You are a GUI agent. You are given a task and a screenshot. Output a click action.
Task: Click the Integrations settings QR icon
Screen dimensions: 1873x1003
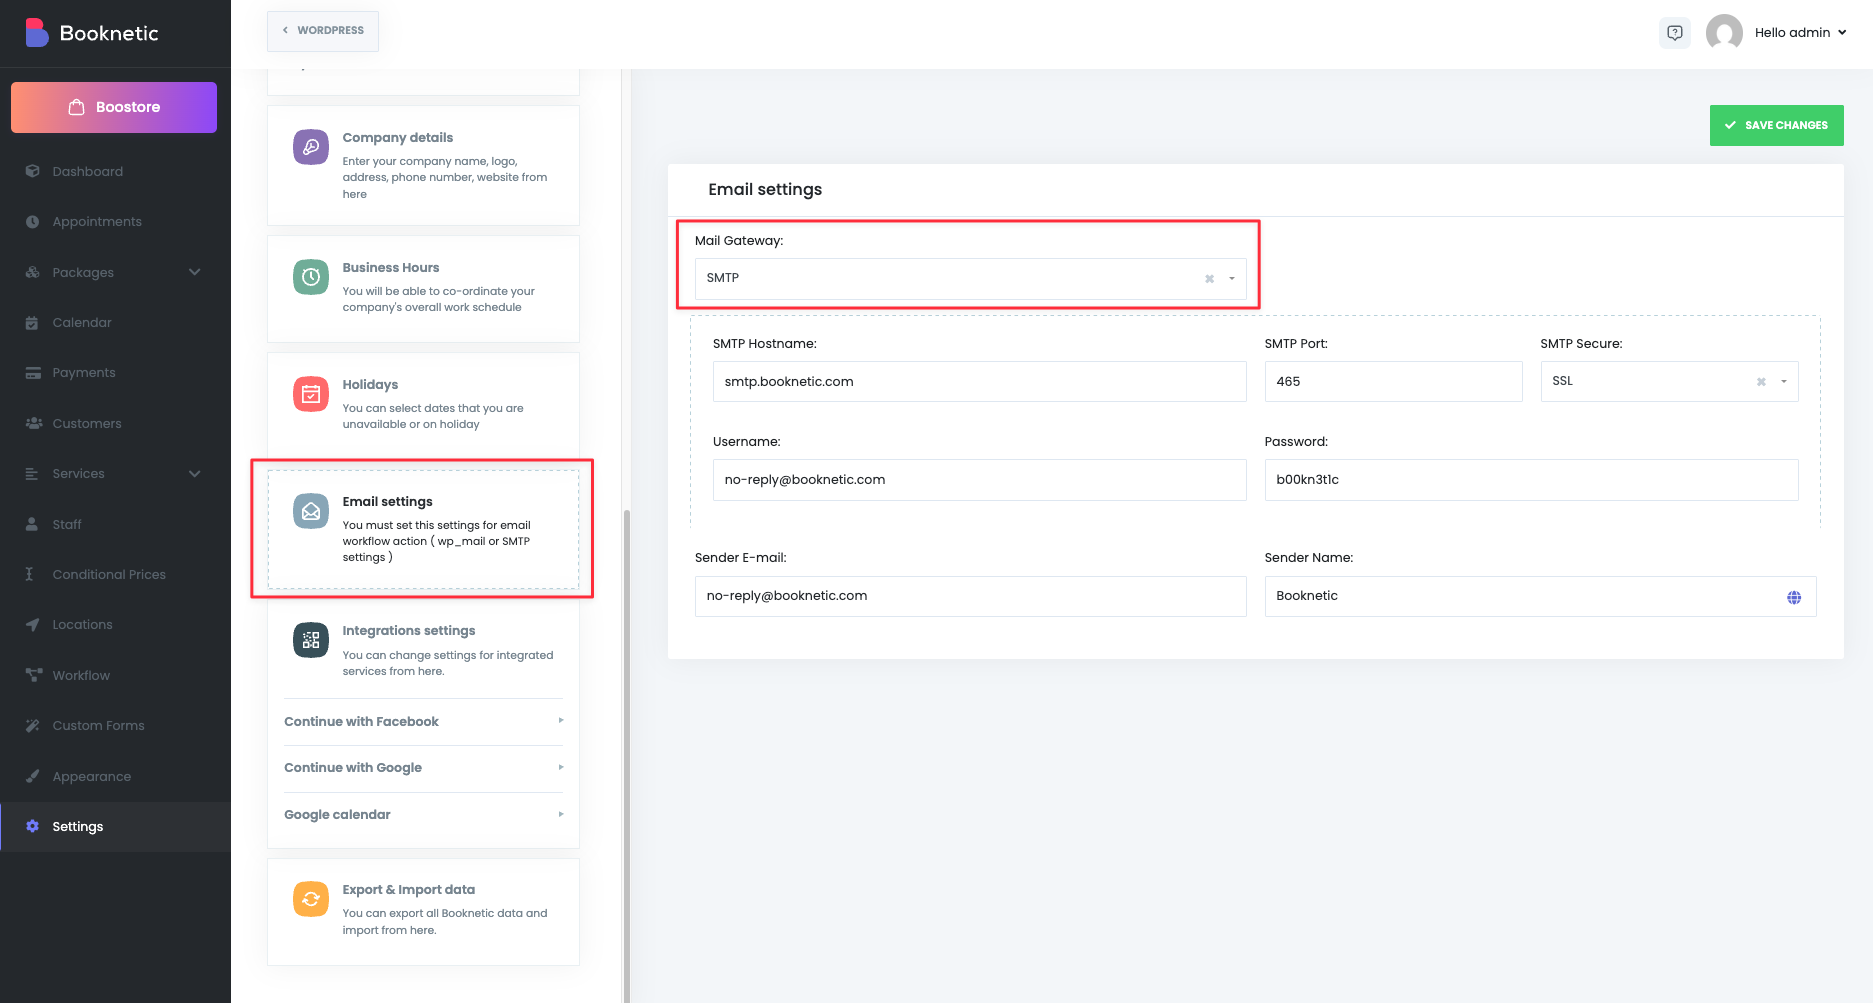click(x=310, y=640)
